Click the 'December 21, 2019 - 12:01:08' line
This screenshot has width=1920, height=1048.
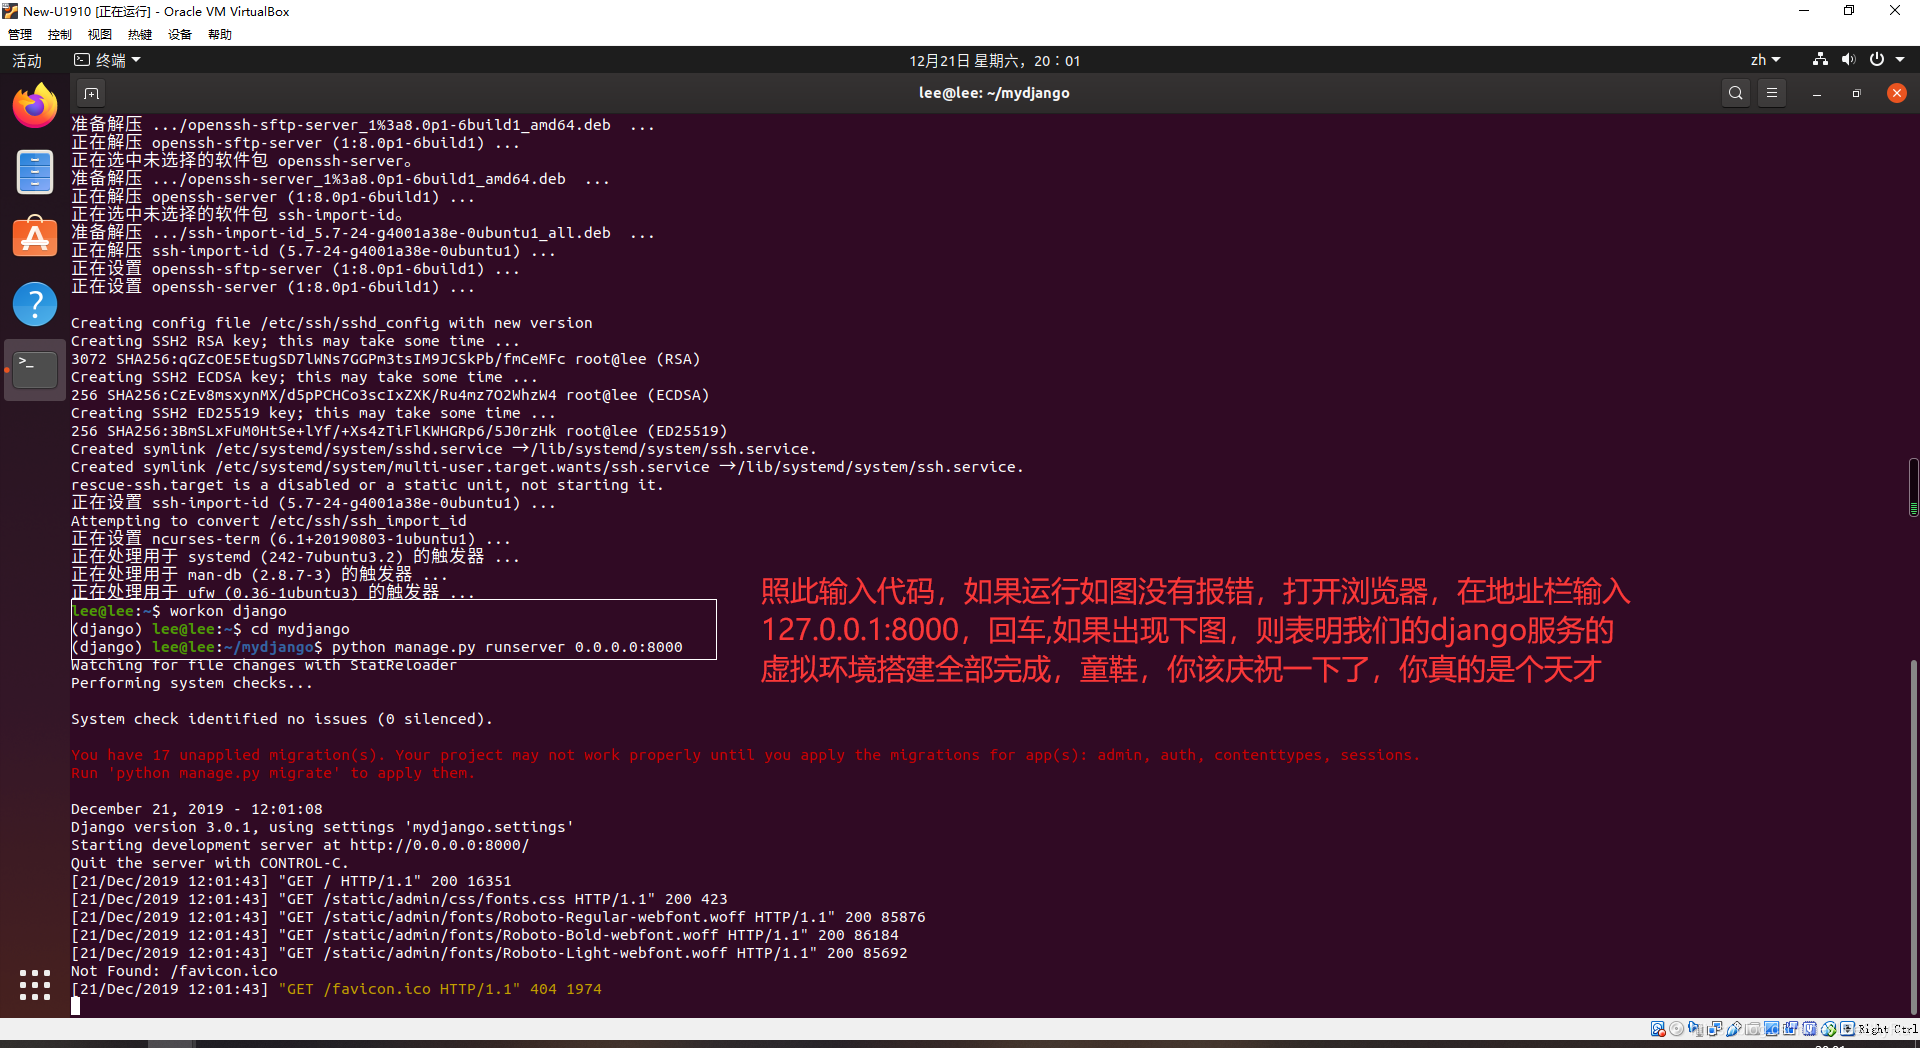(x=196, y=809)
